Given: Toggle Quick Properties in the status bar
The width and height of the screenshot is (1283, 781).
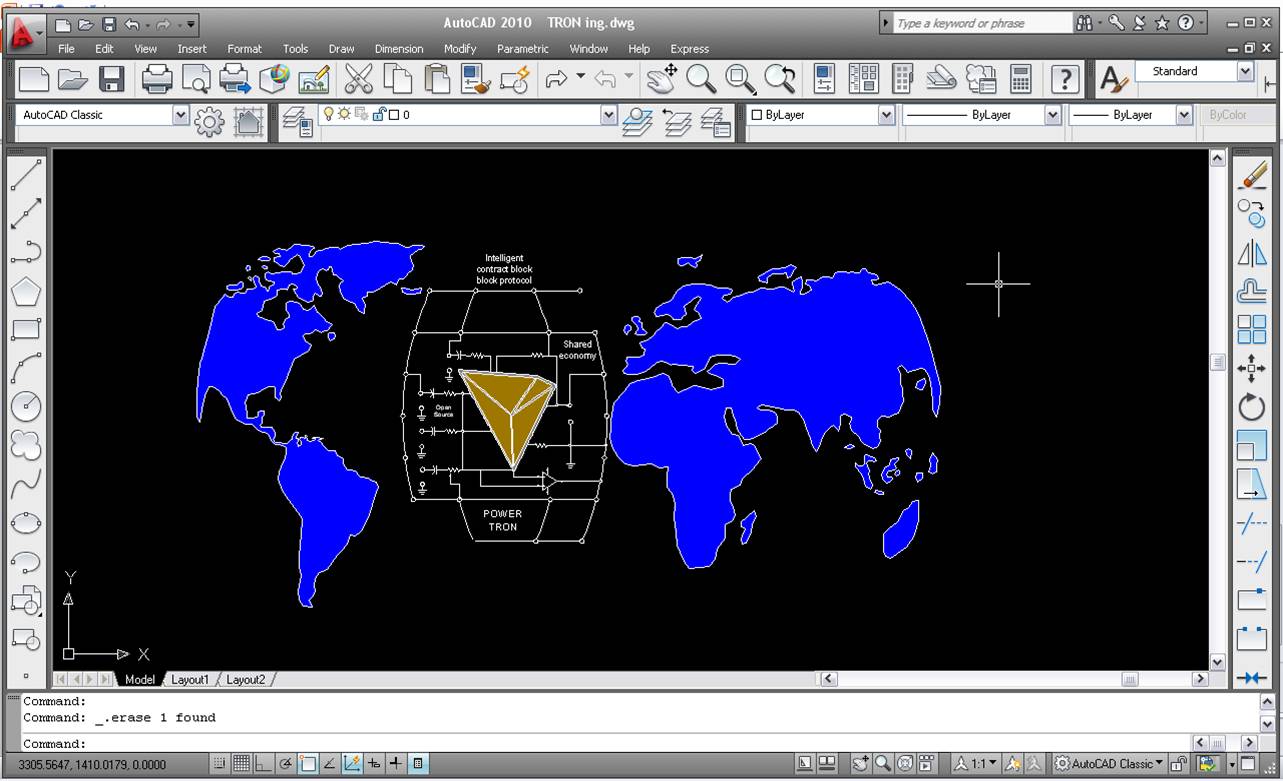Looking at the screenshot, I should point(418,764).
